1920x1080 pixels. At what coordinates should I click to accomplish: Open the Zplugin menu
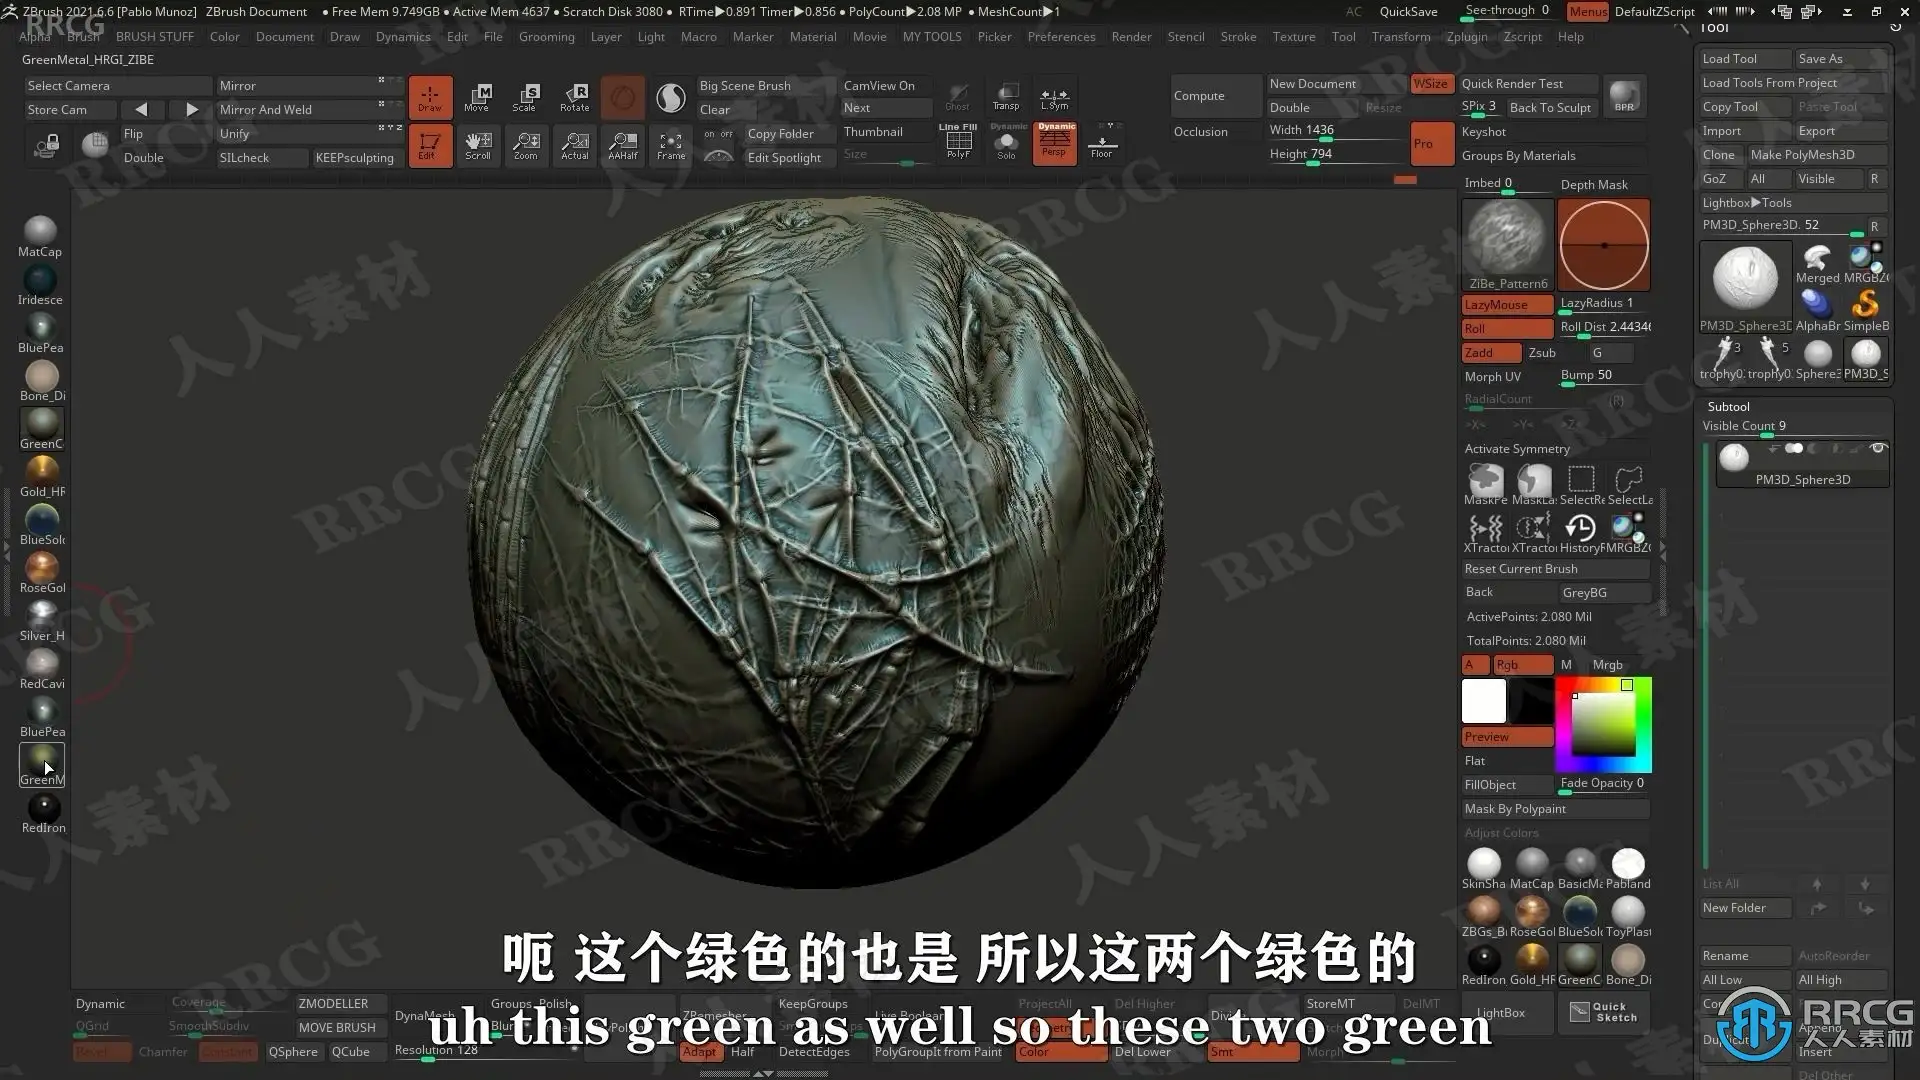pyautogui.click(x=1467, y=37)
